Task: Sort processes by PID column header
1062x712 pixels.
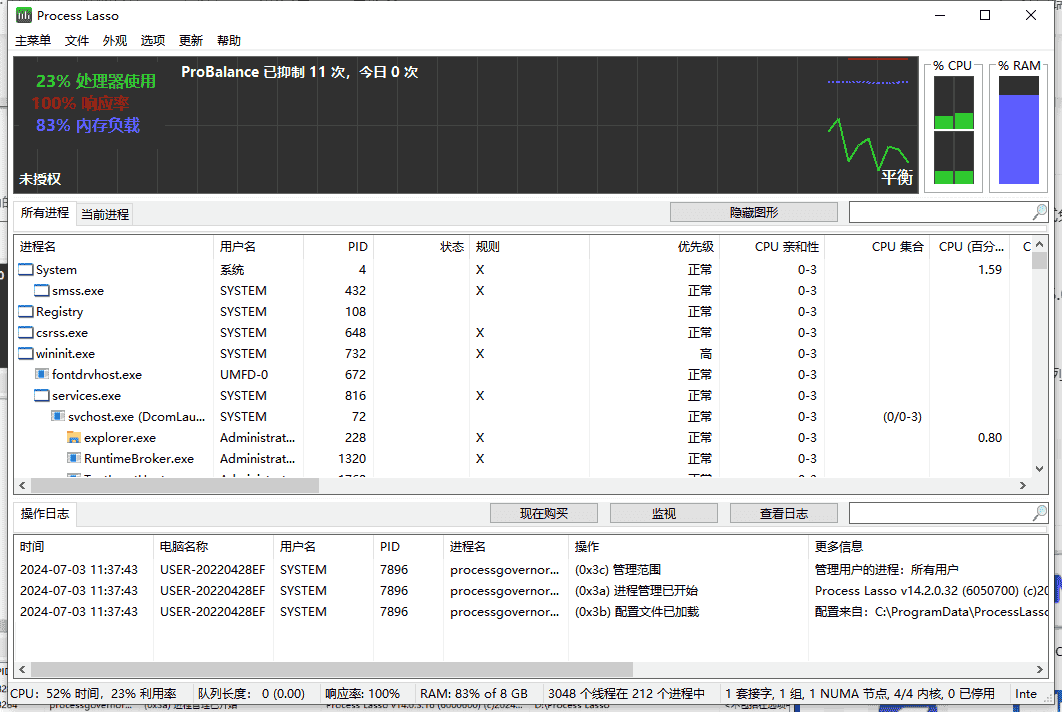Action: [338, 246]
